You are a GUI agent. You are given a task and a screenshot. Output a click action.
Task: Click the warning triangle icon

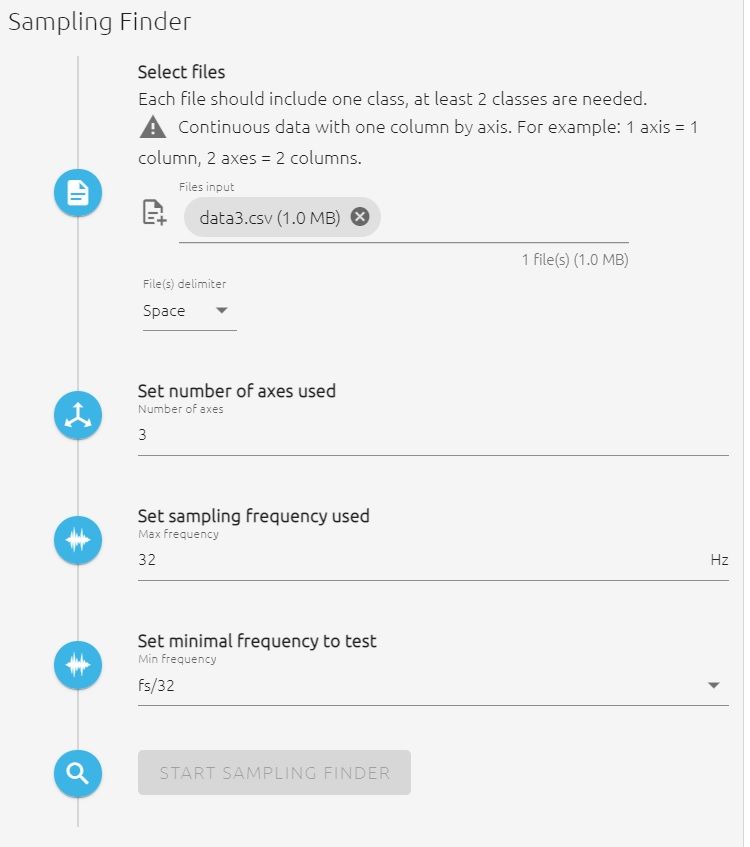[152, 127]
